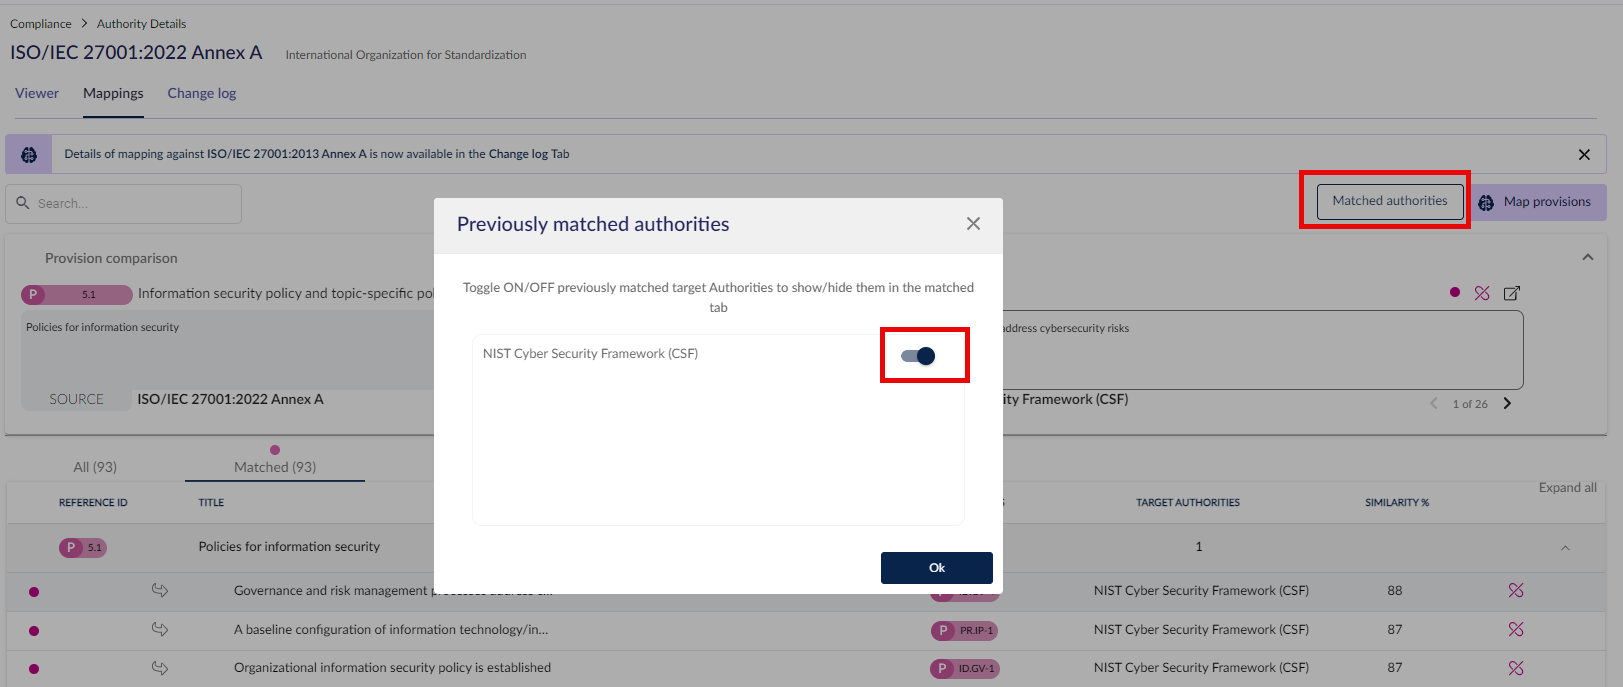This screenshot has width=1623, height=687.
Task: Go to previous comparison of 26
Action: point(1434,404)
